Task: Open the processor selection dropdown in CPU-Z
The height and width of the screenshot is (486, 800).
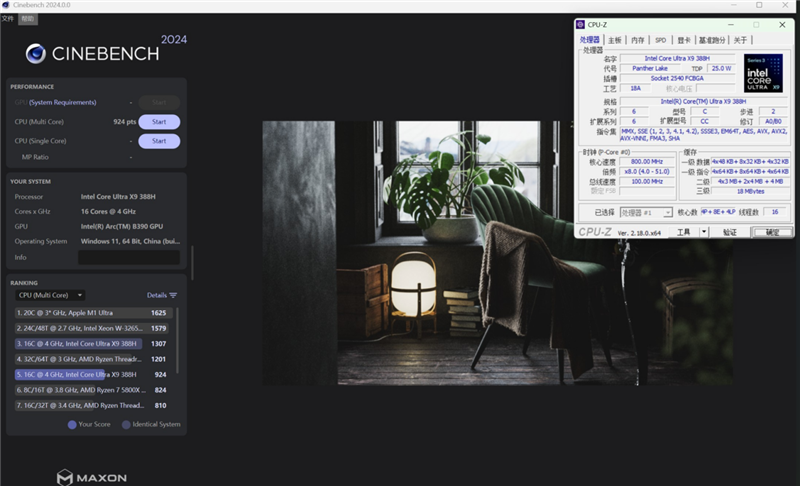Action: click(x=646, y=212)
